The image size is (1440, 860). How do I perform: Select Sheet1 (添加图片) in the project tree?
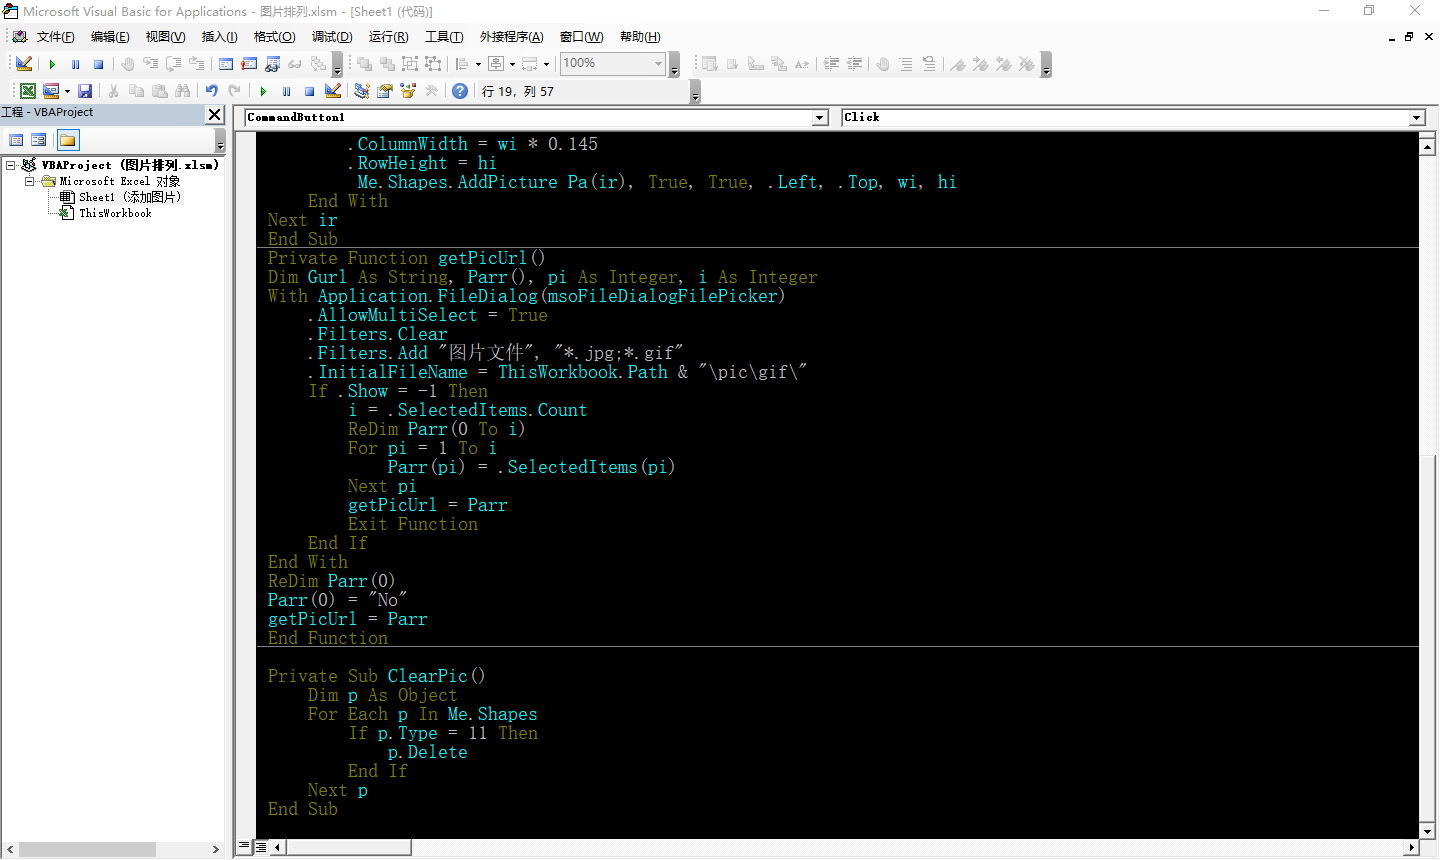tap(130, 197)
